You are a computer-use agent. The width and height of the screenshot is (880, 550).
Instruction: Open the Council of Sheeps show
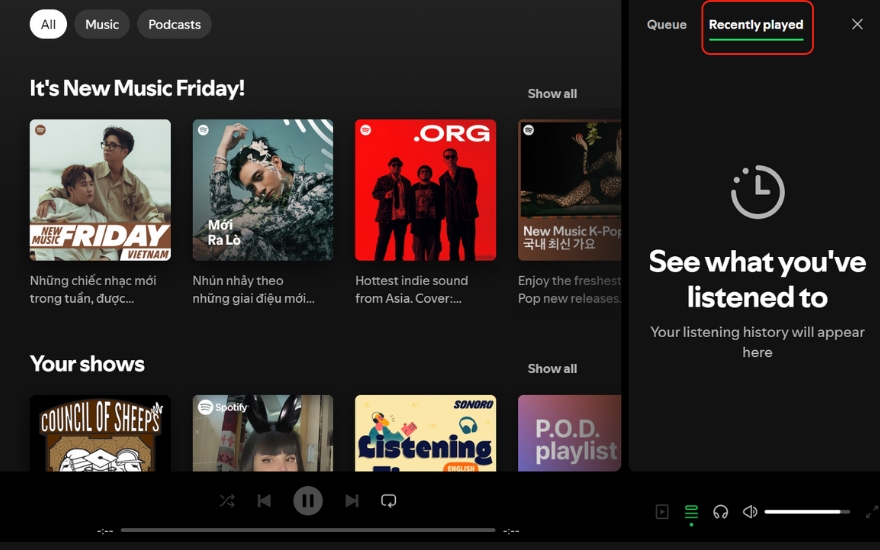[100, 433]
